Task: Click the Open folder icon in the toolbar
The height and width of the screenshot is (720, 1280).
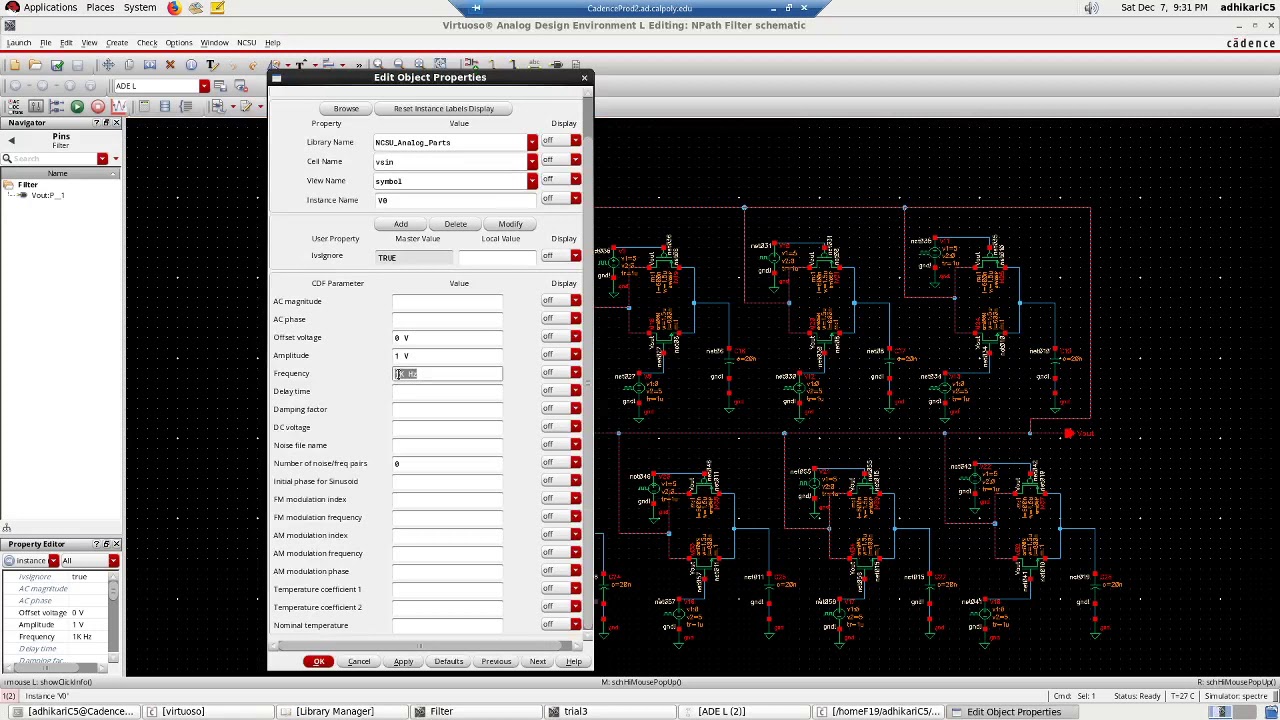Action: (x=36, y=65)
